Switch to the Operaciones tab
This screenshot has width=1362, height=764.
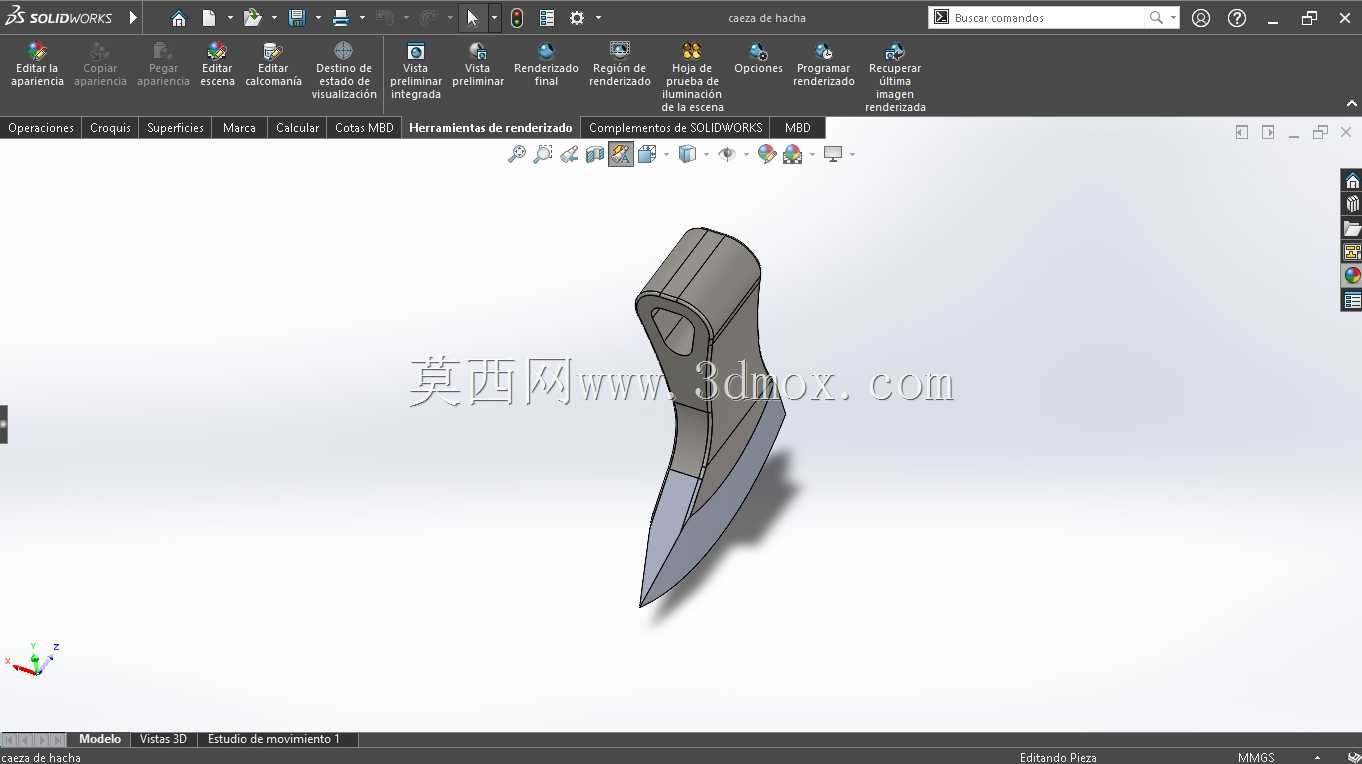[x=41, y=128]
